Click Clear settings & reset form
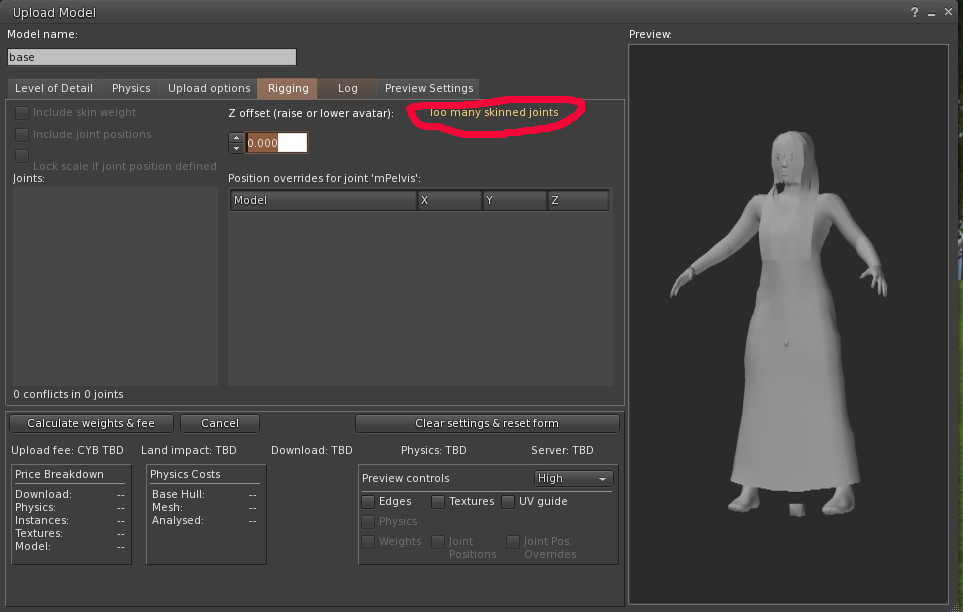The height and width of the screenshot is (612, 963). tap(487, 423)
